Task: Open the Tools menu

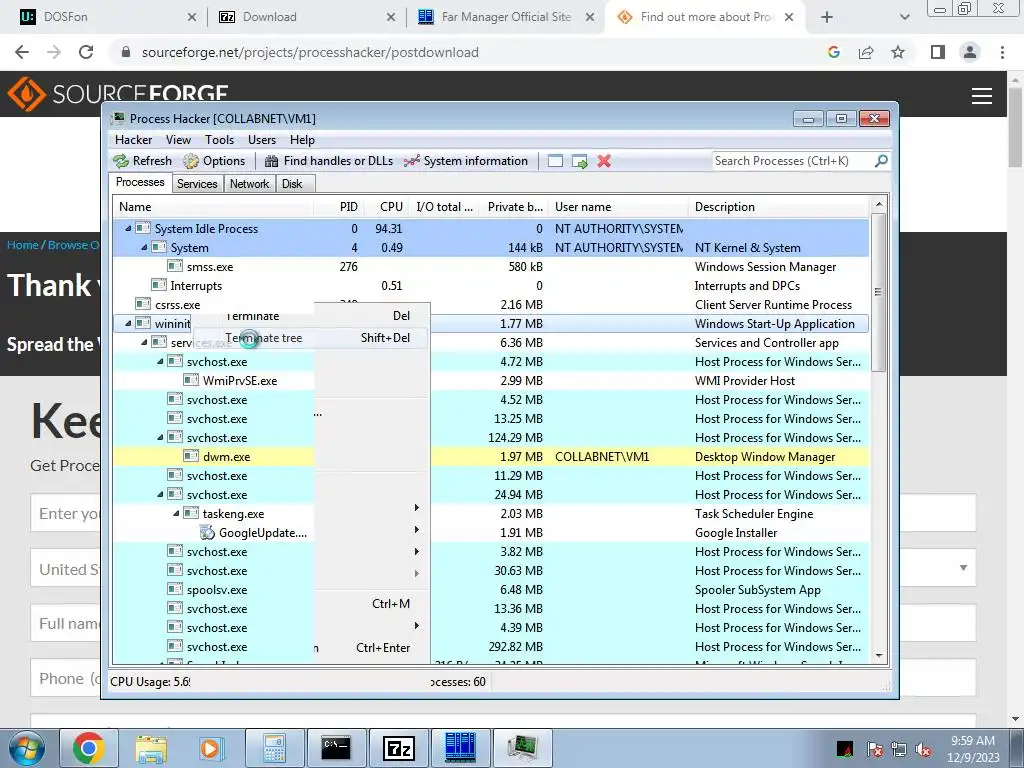Action: [x=219, y=140]
